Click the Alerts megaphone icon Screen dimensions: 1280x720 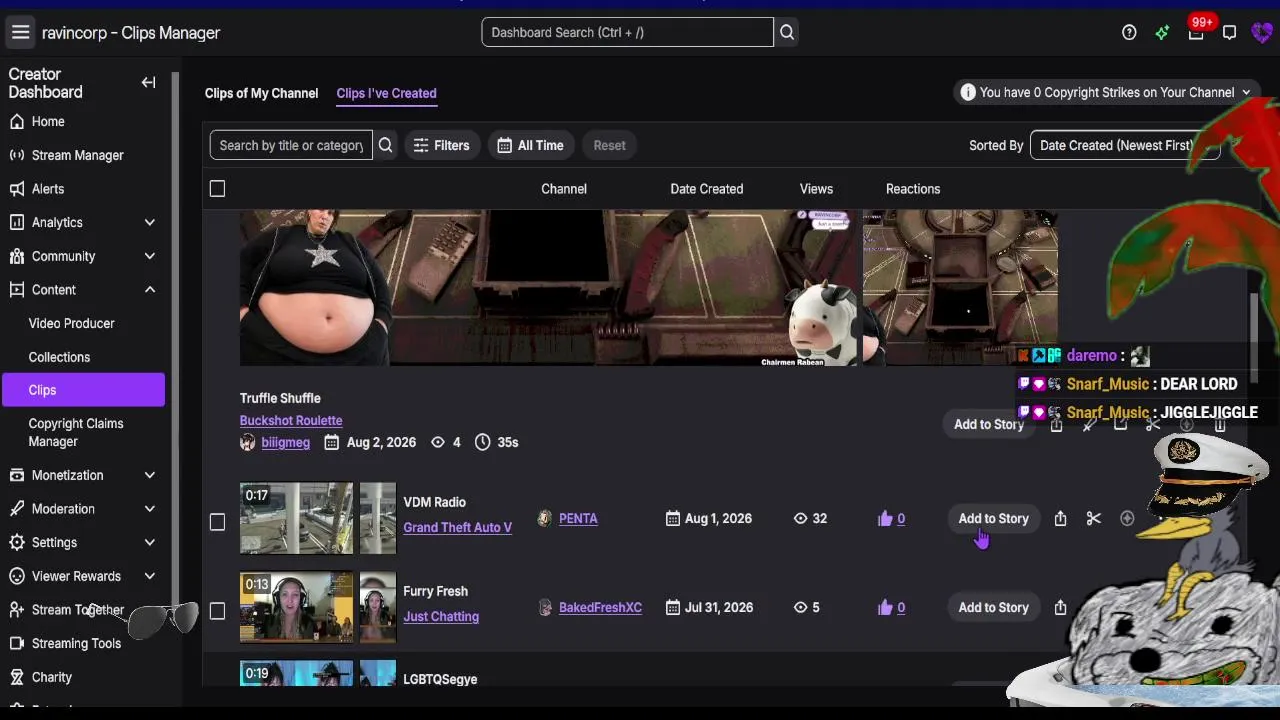(x=16, y=189)
